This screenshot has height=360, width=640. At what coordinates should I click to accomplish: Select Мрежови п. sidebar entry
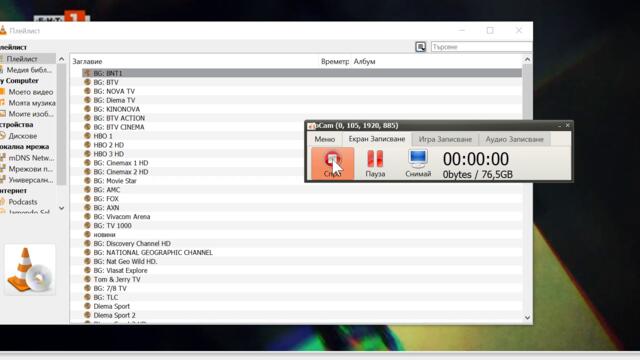pos(28,169)
